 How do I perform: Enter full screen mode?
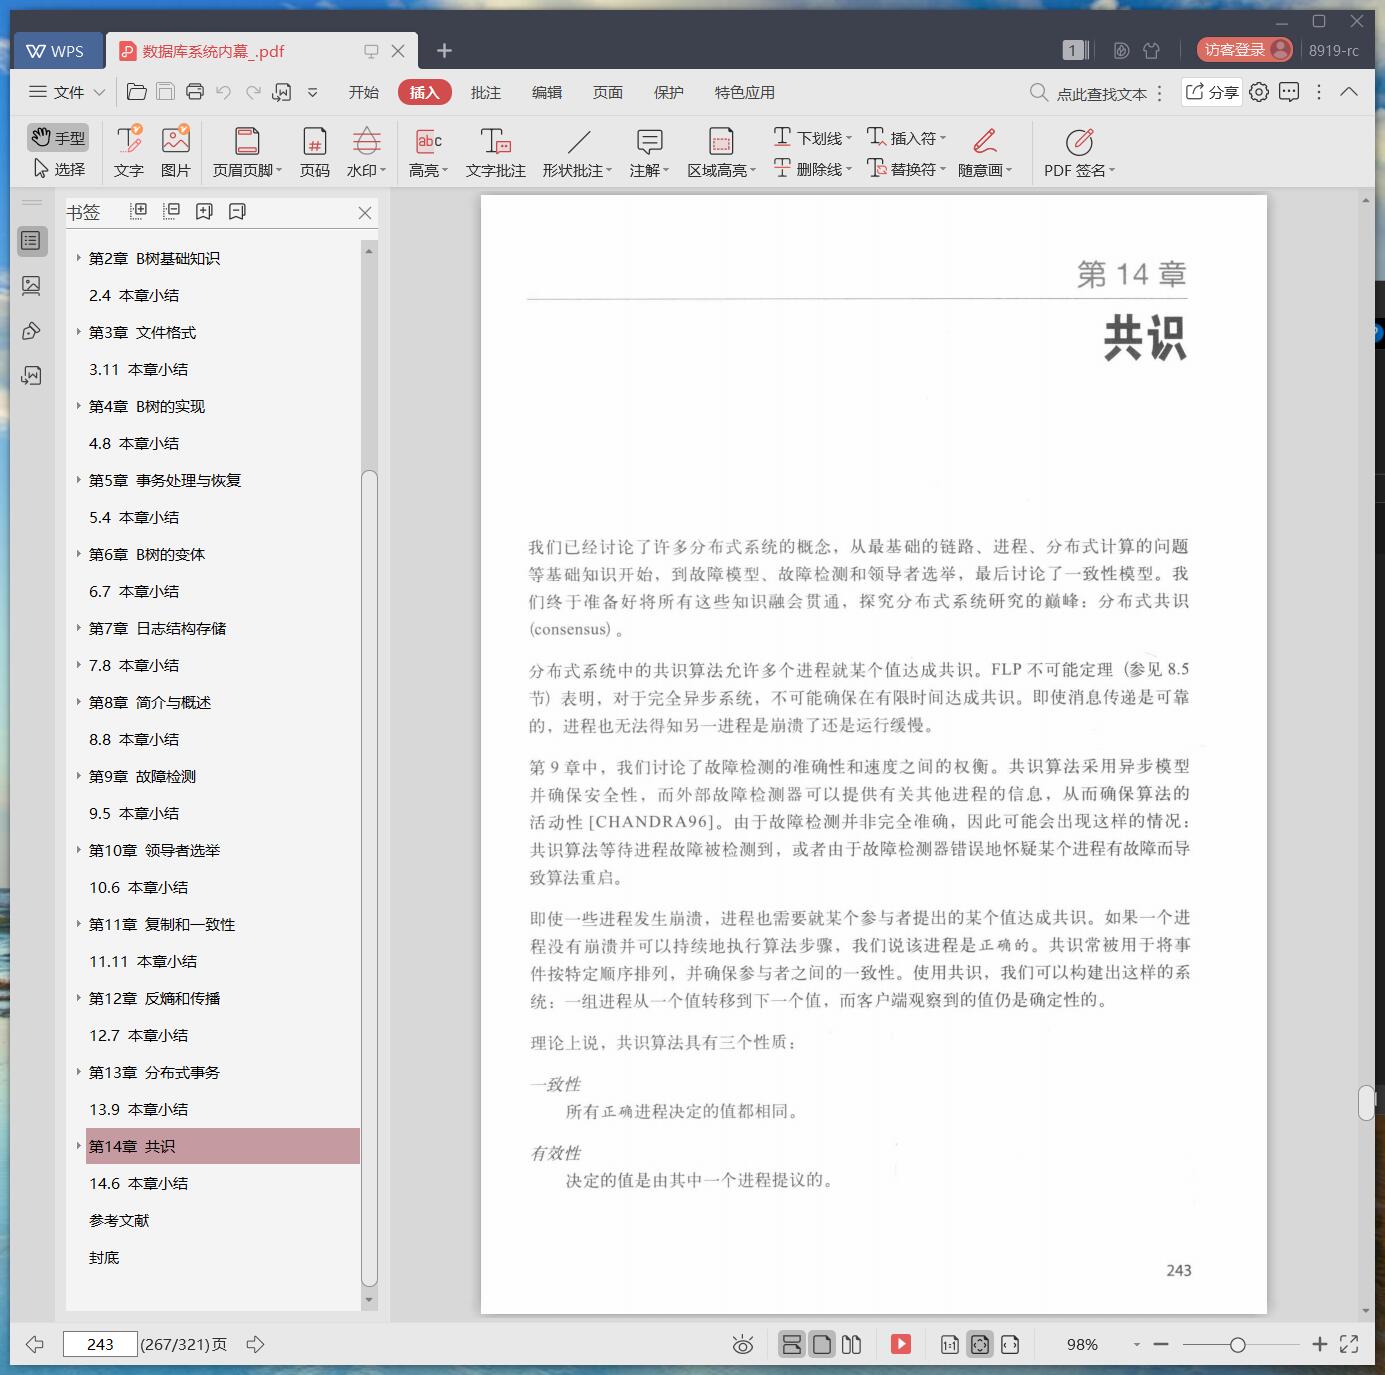point(1349,1344)
